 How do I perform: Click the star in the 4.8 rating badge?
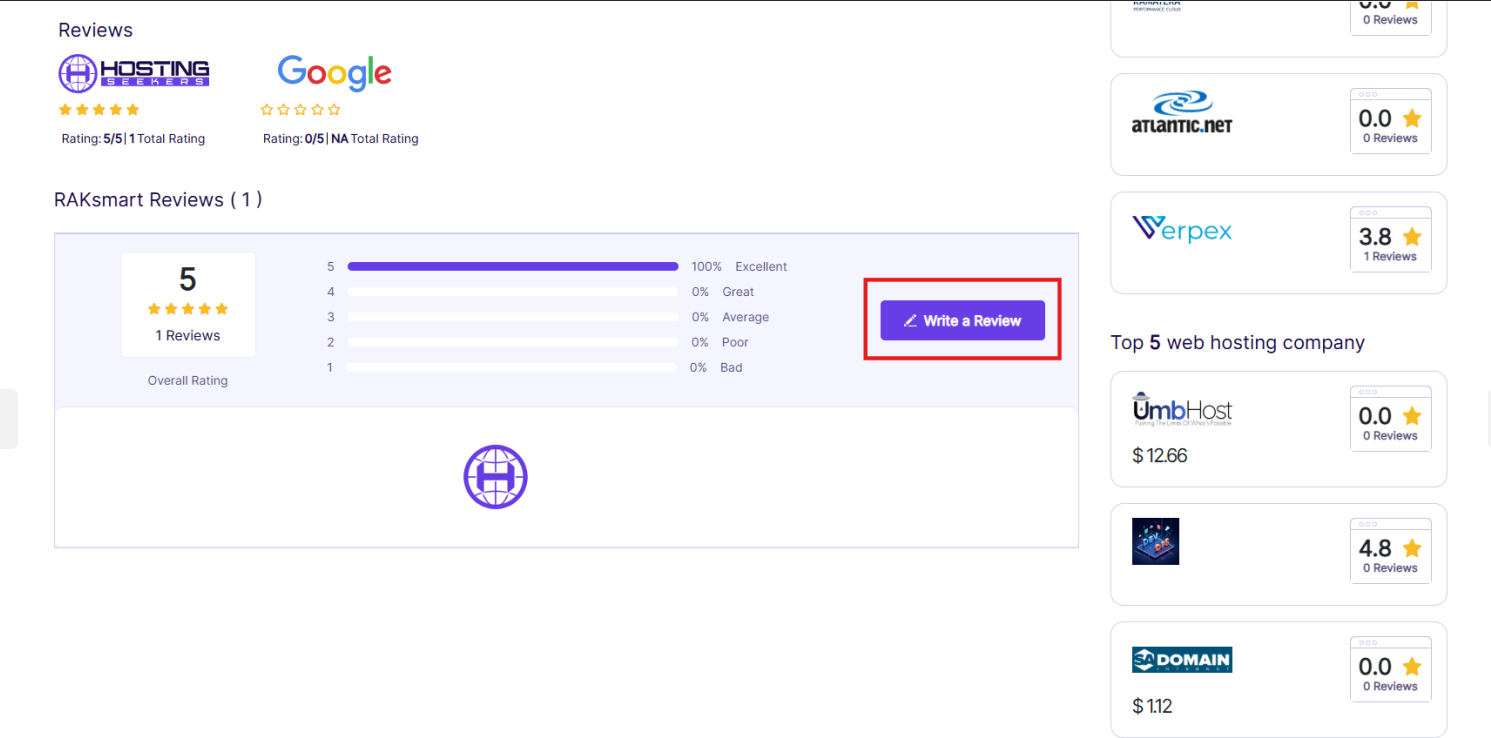1411,548
